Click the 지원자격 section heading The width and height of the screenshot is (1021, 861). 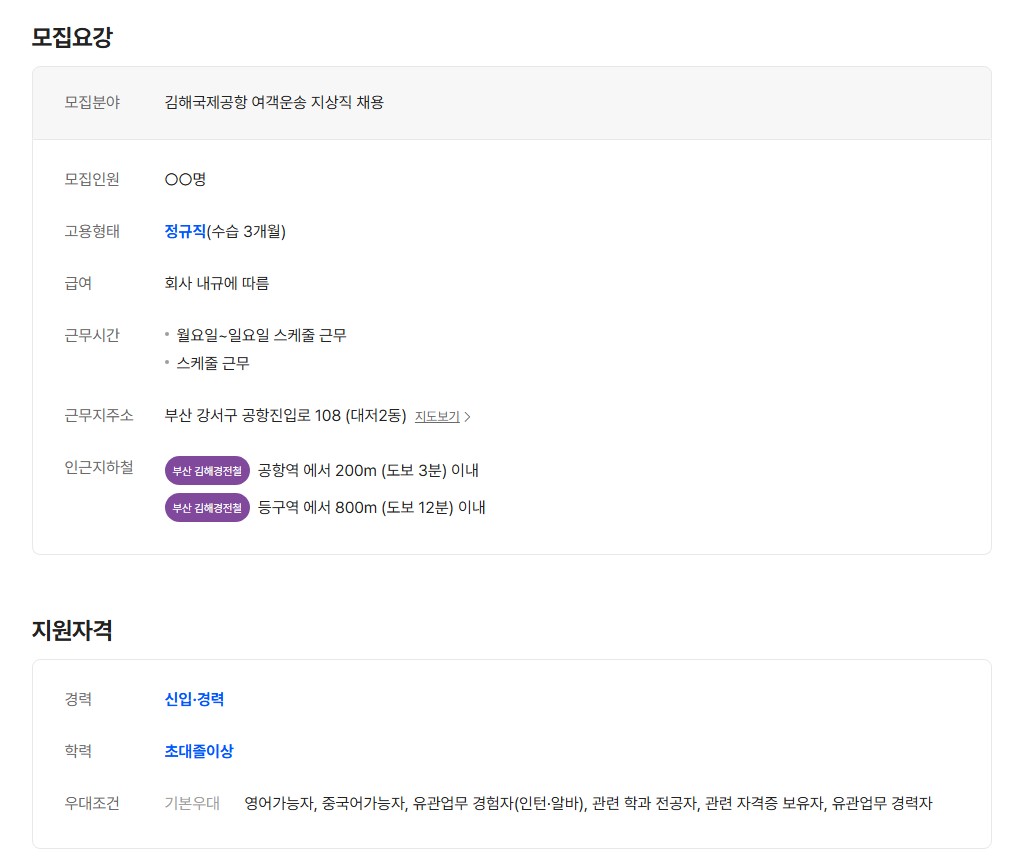[x=72, y=631]
